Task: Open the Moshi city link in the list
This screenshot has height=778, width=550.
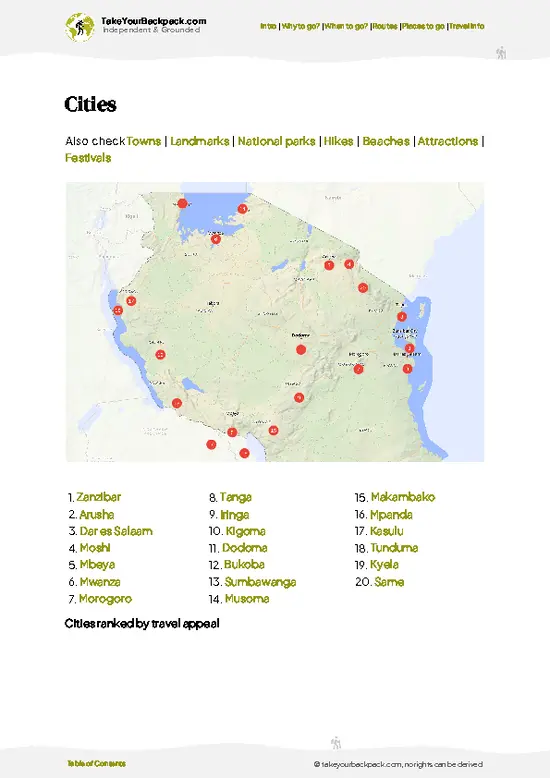Action: click(95, 548)
